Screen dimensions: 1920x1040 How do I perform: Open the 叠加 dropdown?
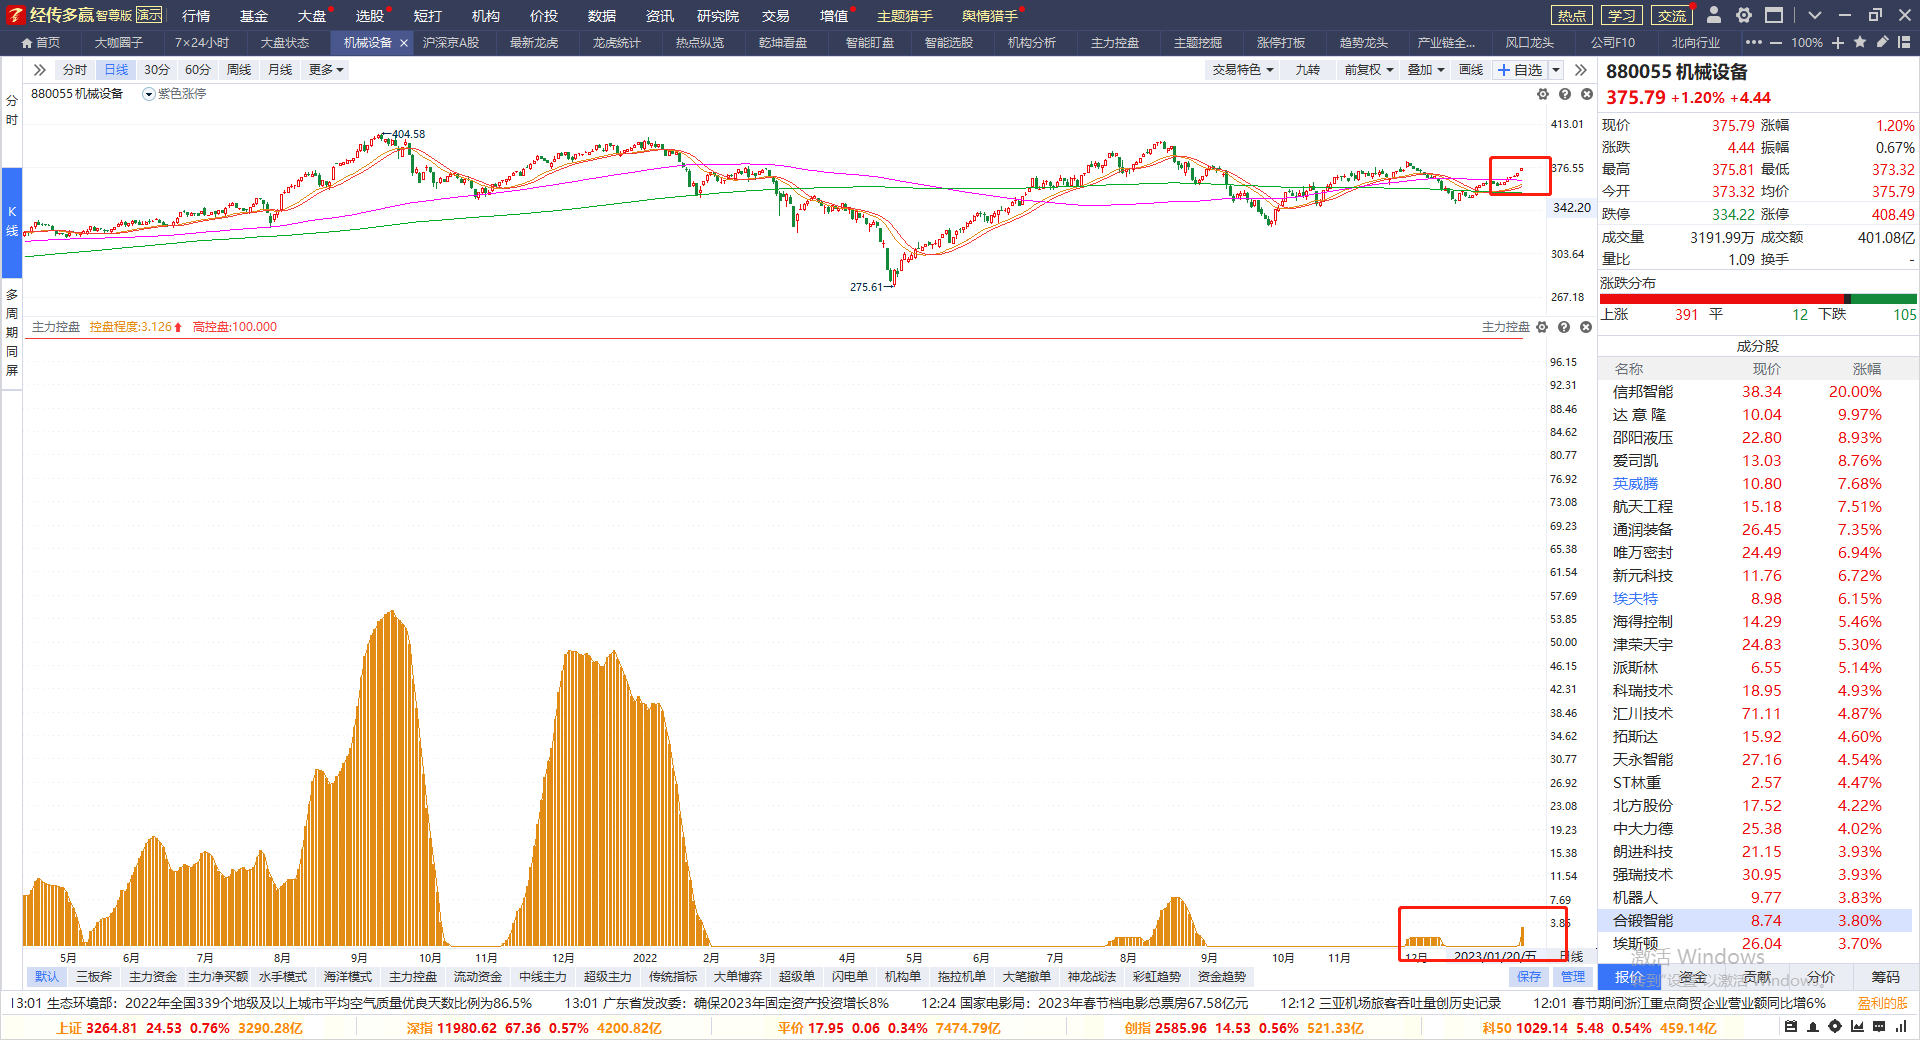click(x=1426, y=70)
